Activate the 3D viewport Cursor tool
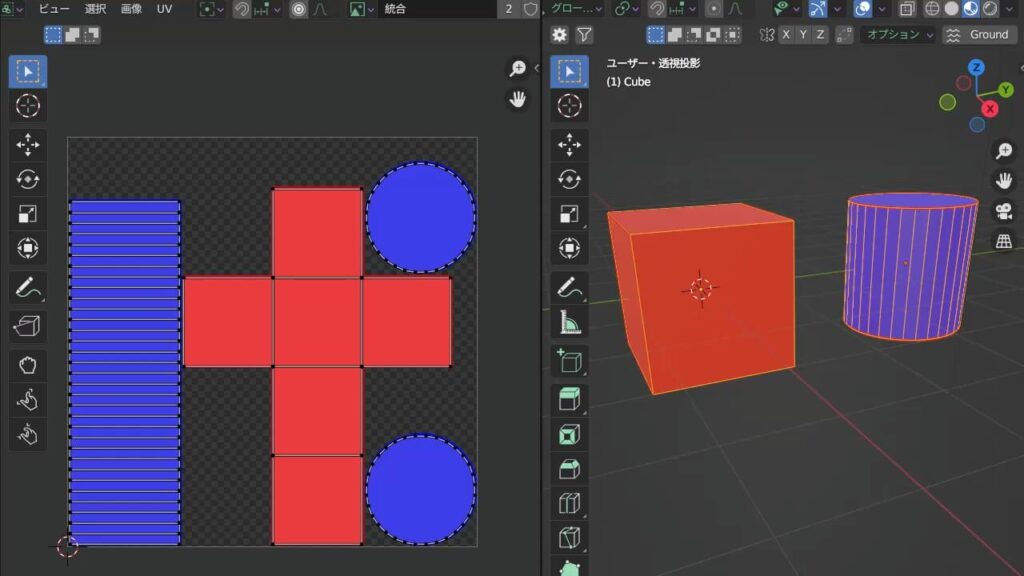This screenshot has height=576, width=1024. 569,106
